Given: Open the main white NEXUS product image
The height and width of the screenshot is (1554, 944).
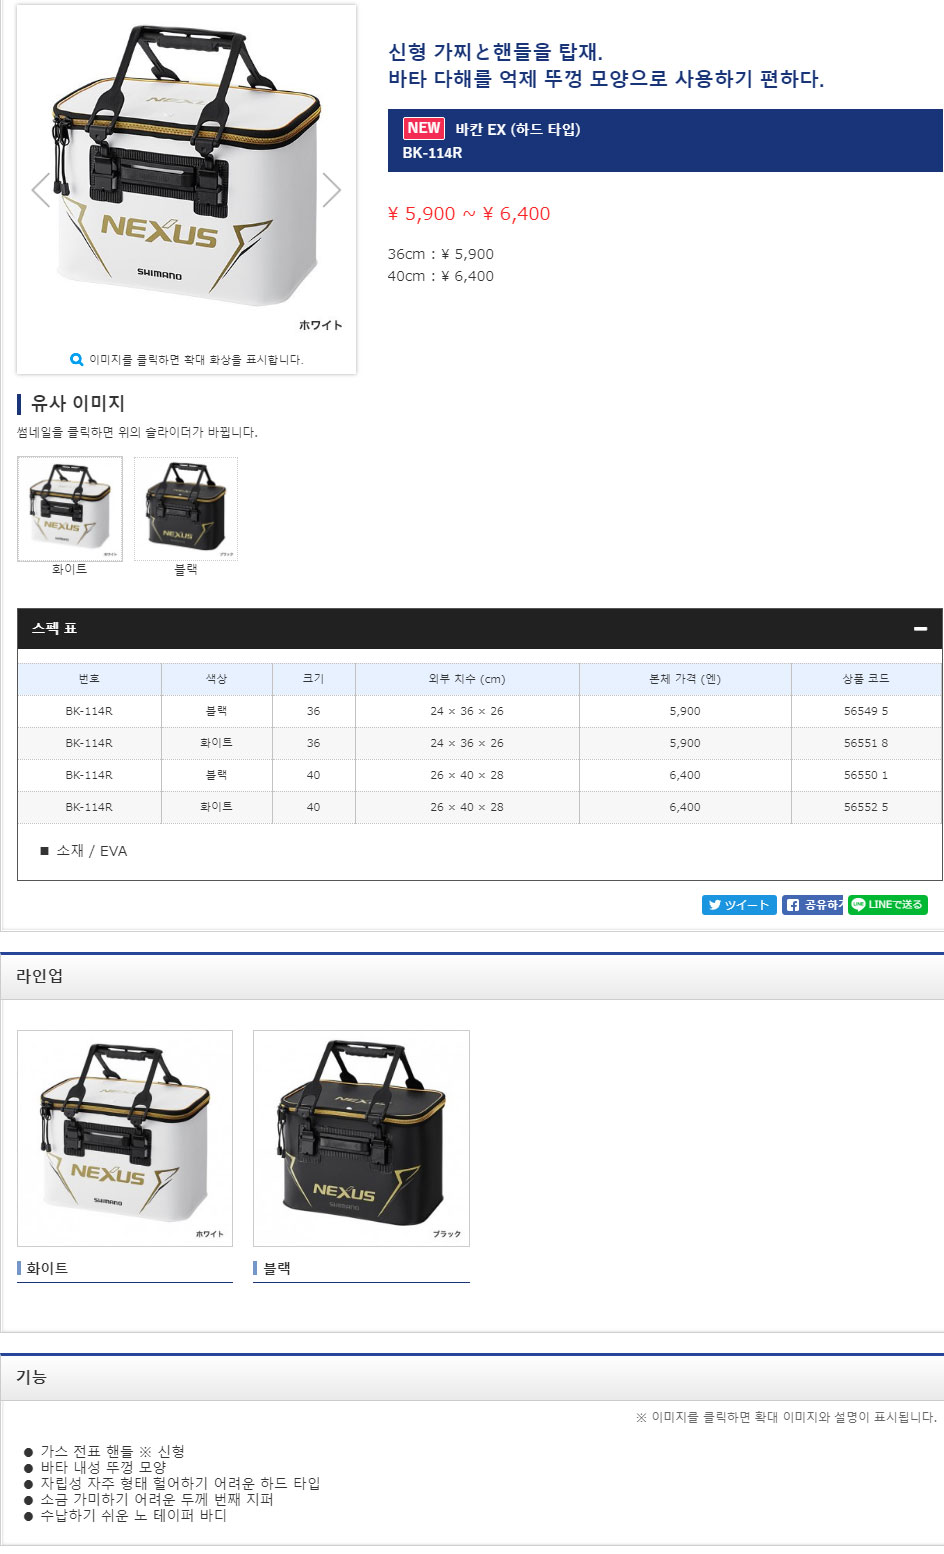Looking at the screenshot, I should point(186,175).
